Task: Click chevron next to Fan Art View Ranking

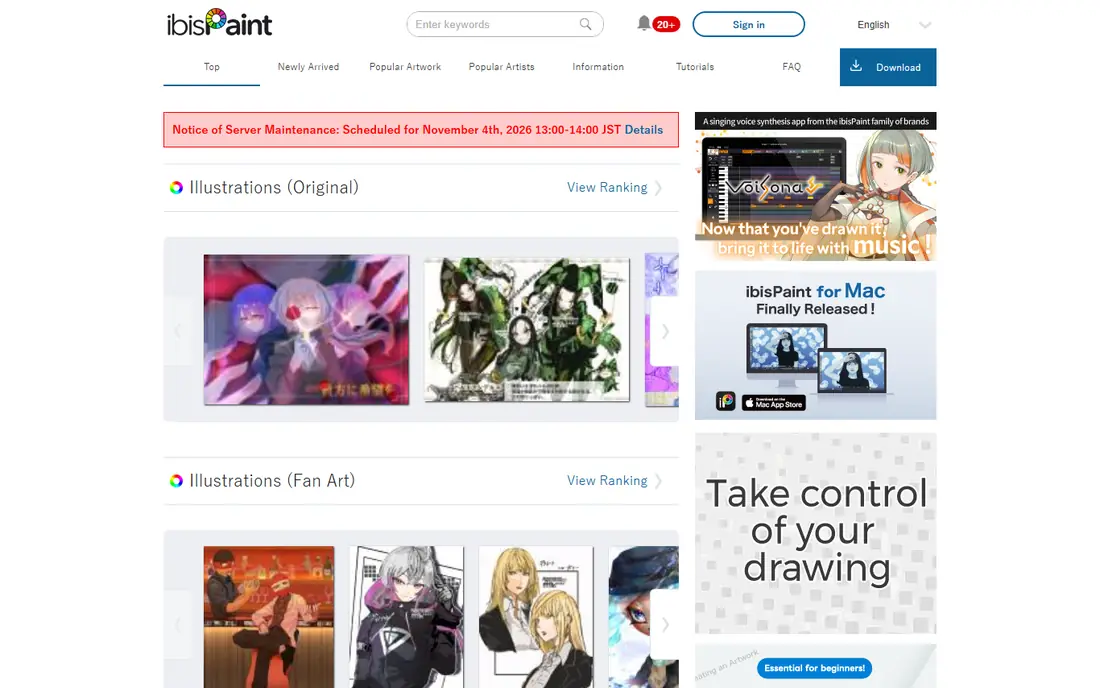Action: click(658, 481)
